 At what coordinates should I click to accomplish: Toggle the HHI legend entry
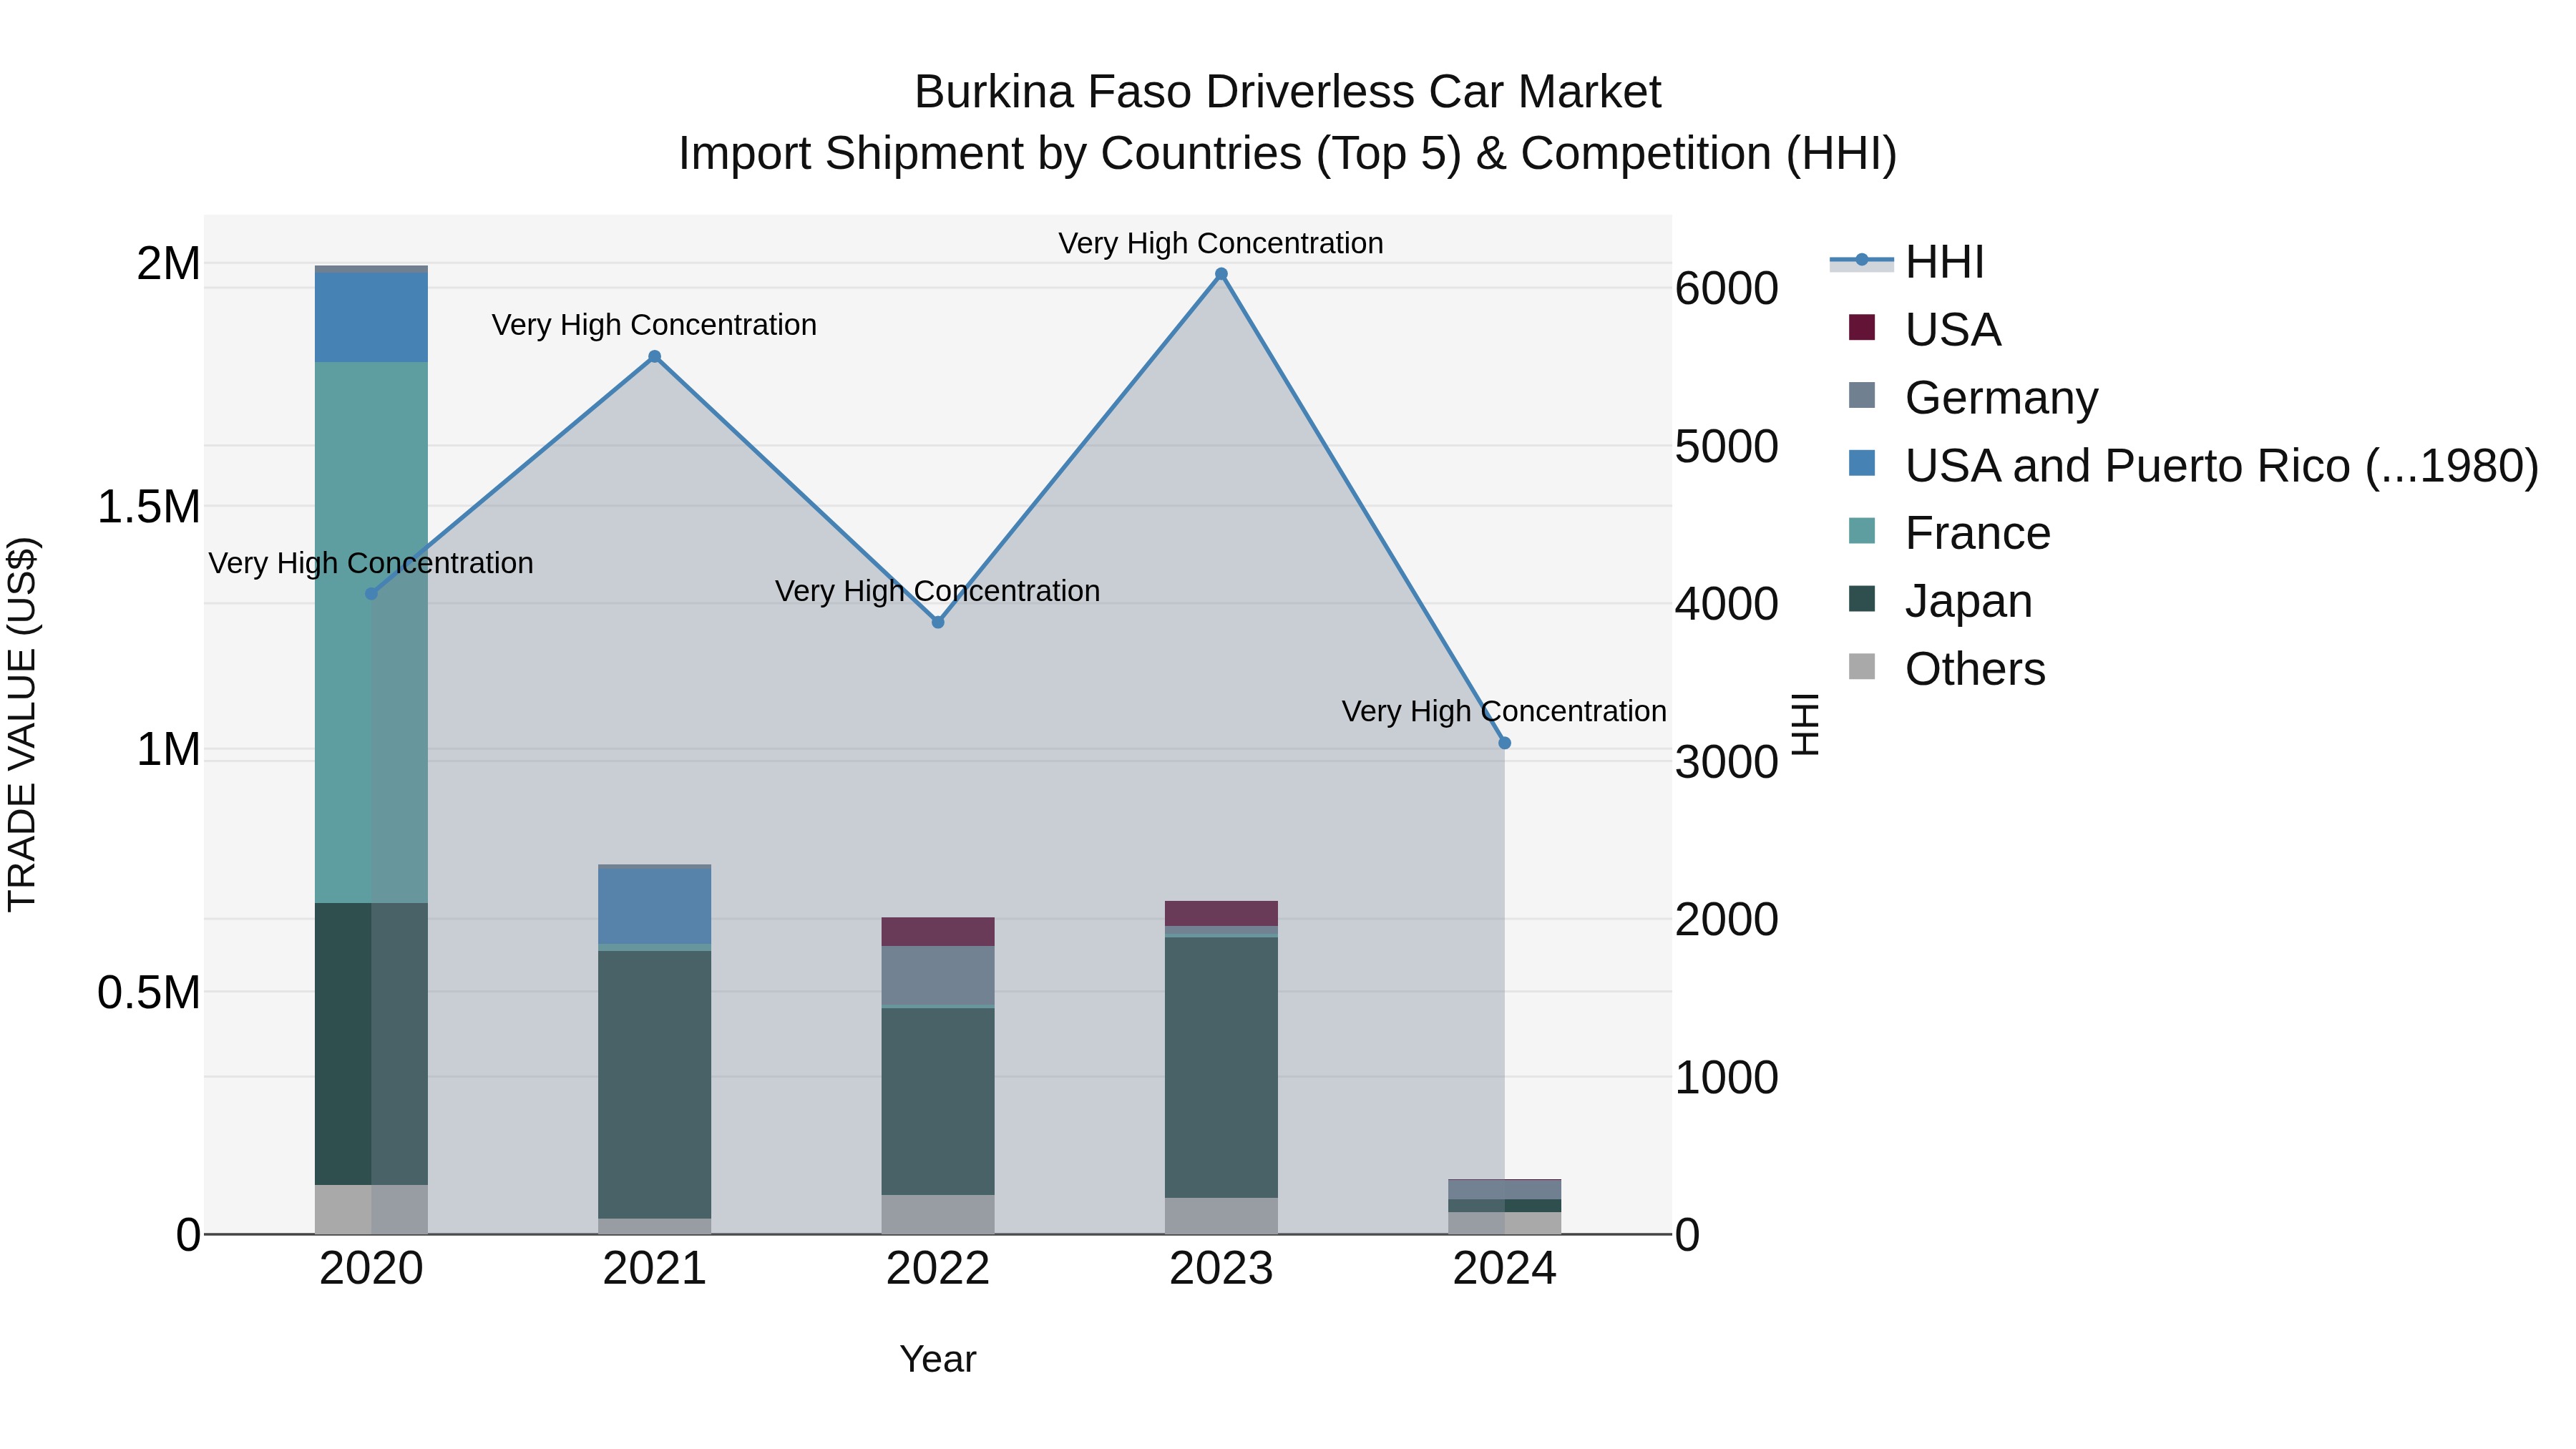click(1906, 262)
